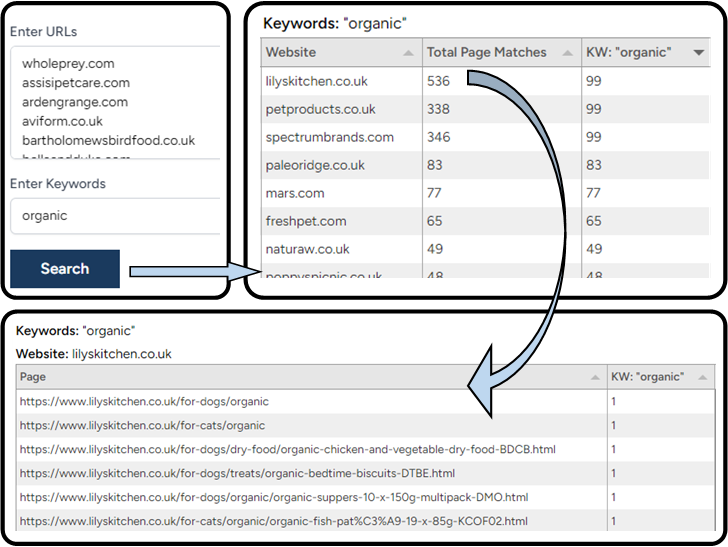Screen dimensions: 728x547
Task: Click the sort arrow beside KW in the page table
Action: 700,377
